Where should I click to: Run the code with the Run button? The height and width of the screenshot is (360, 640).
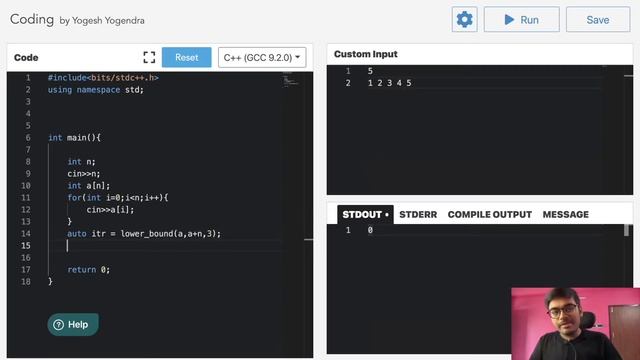tap(522, 19)
